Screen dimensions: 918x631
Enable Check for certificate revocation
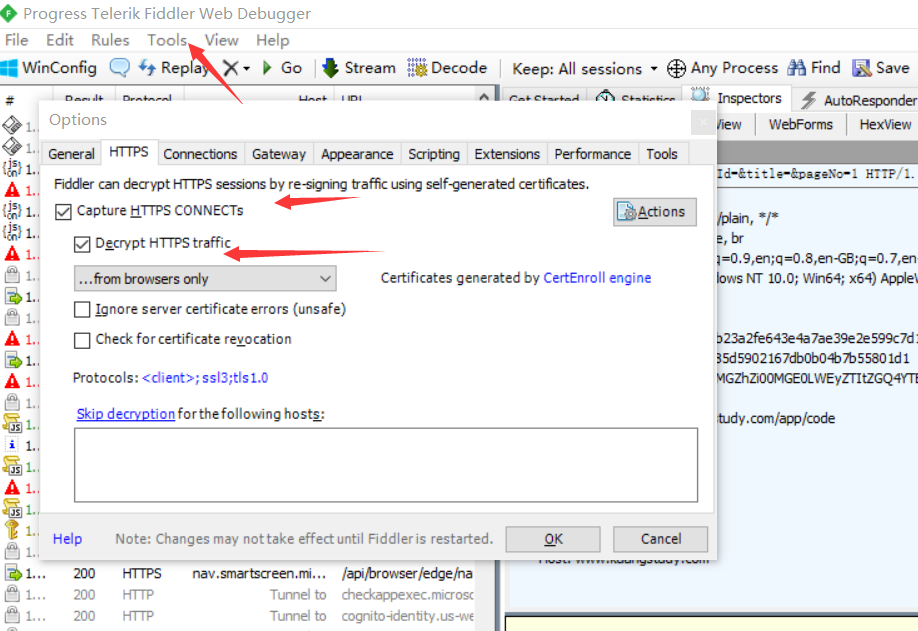point(82,340)
